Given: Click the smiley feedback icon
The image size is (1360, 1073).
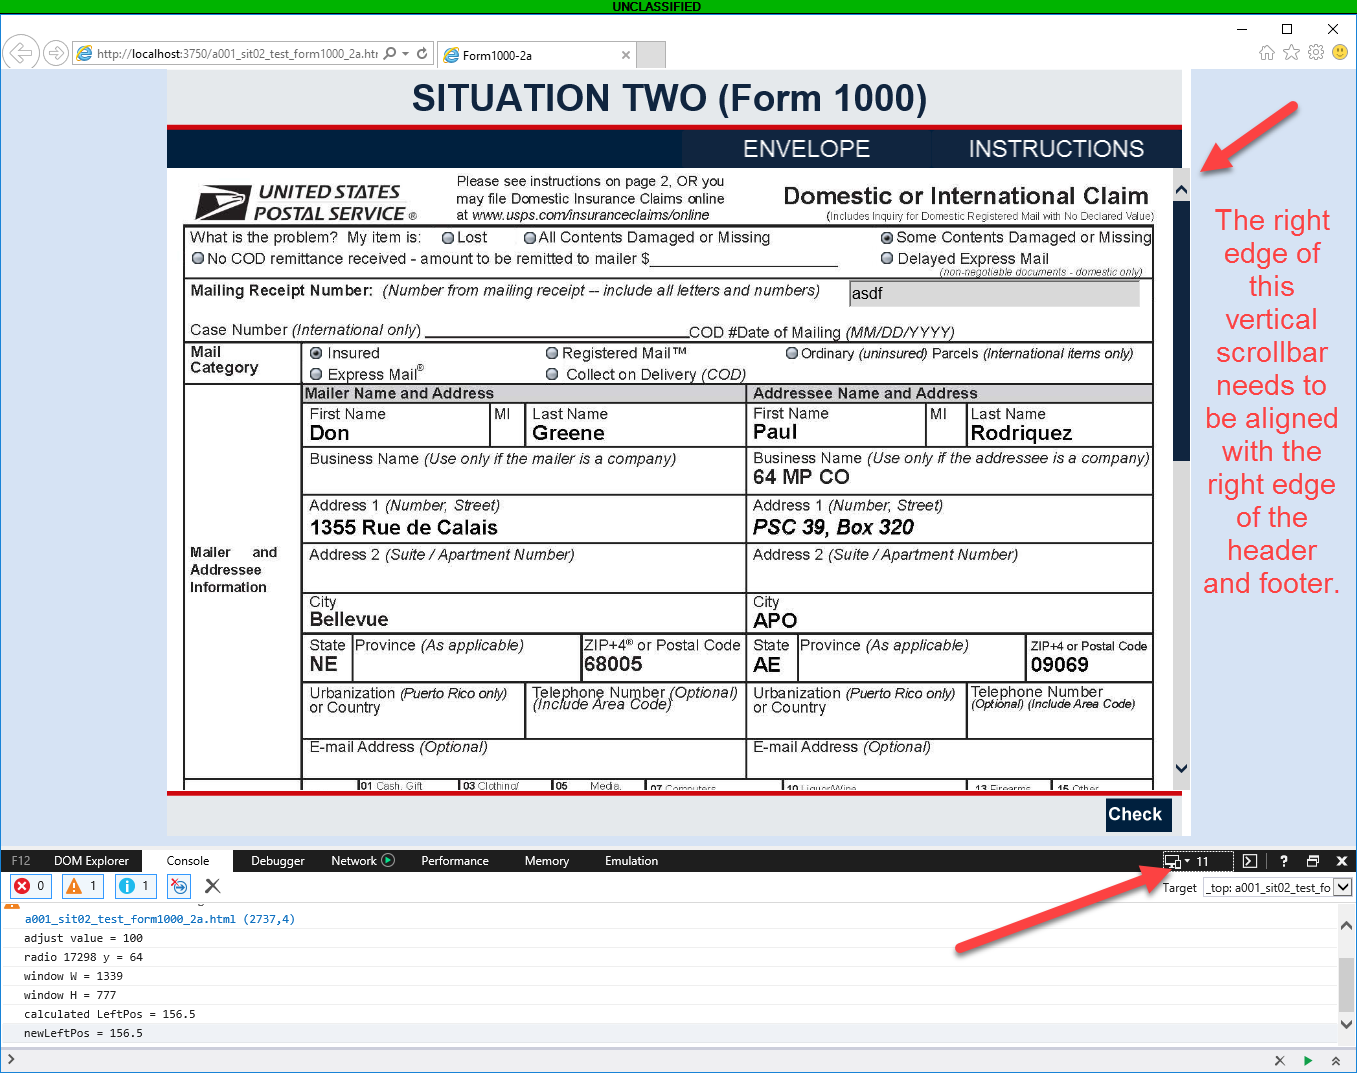Looking at the screenshot, I should [1340, 53].
